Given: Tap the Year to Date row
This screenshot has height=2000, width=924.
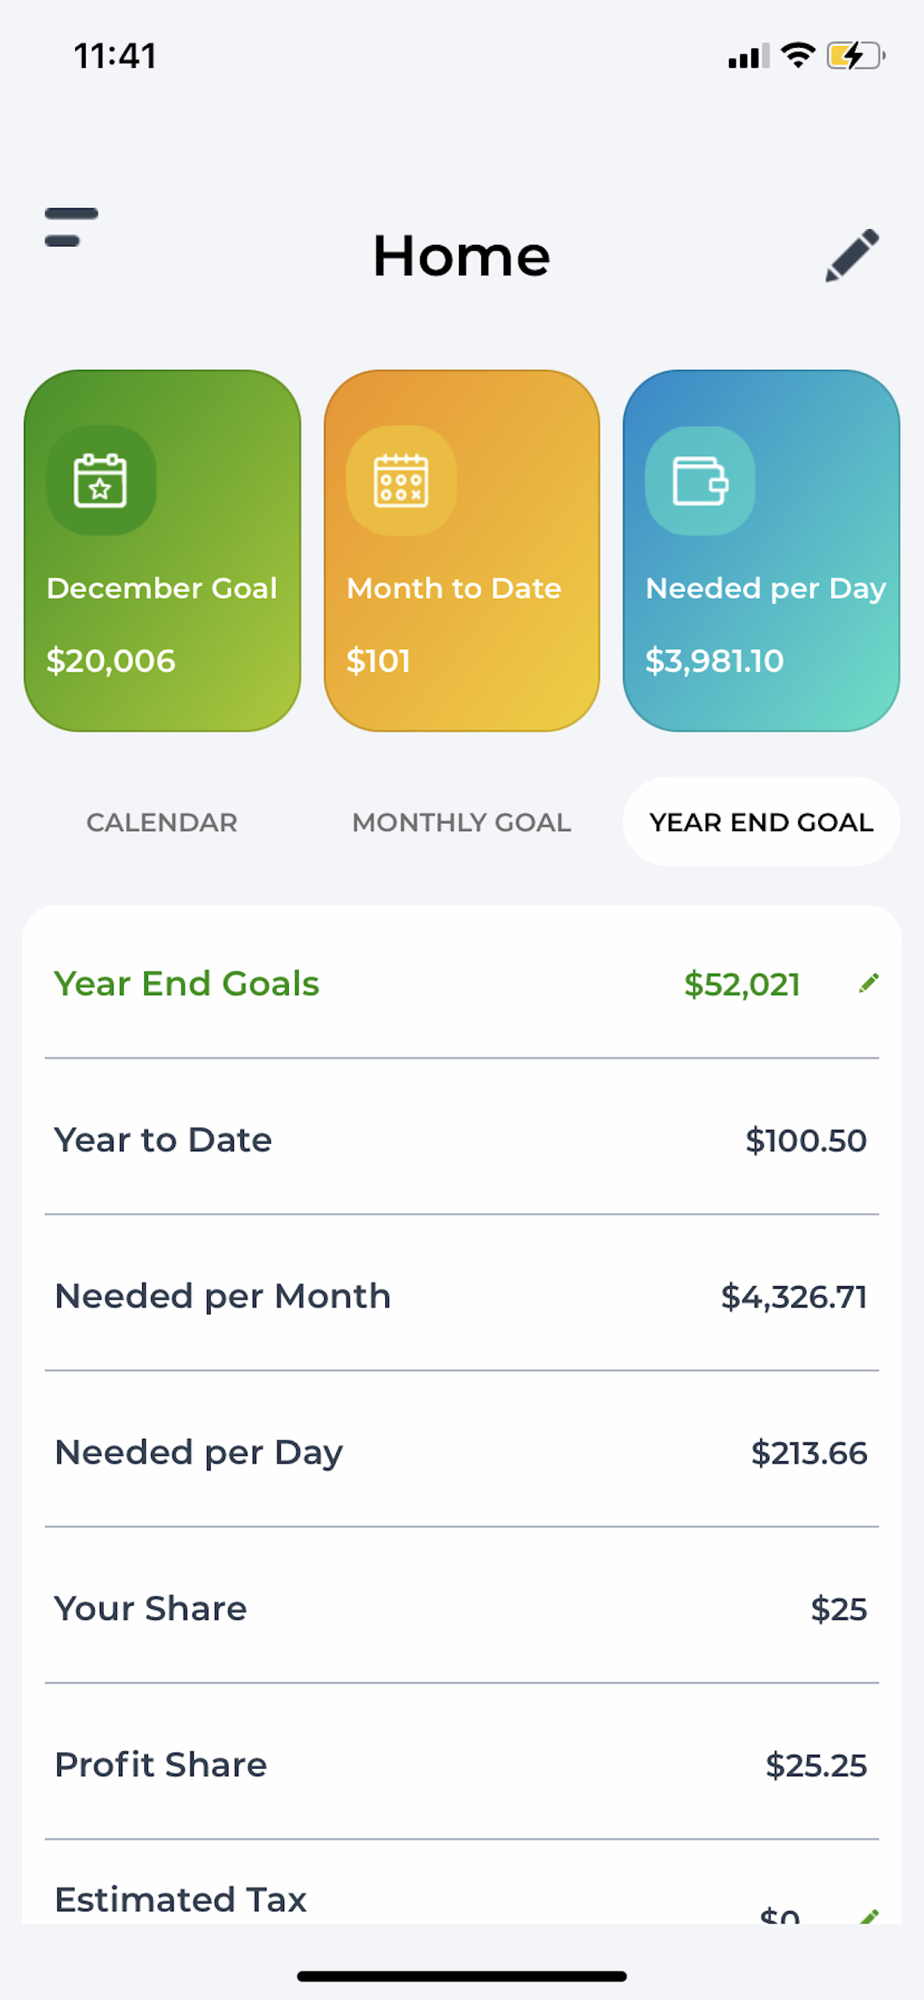Looking at the screenshot, I should tap(461, 1140).
